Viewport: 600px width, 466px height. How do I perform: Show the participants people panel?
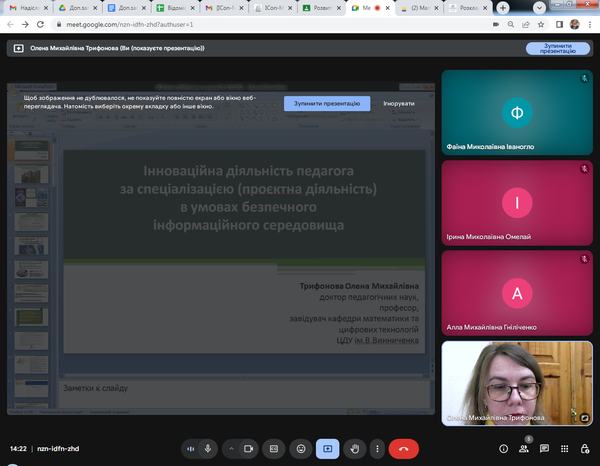[x=524, y=449]
